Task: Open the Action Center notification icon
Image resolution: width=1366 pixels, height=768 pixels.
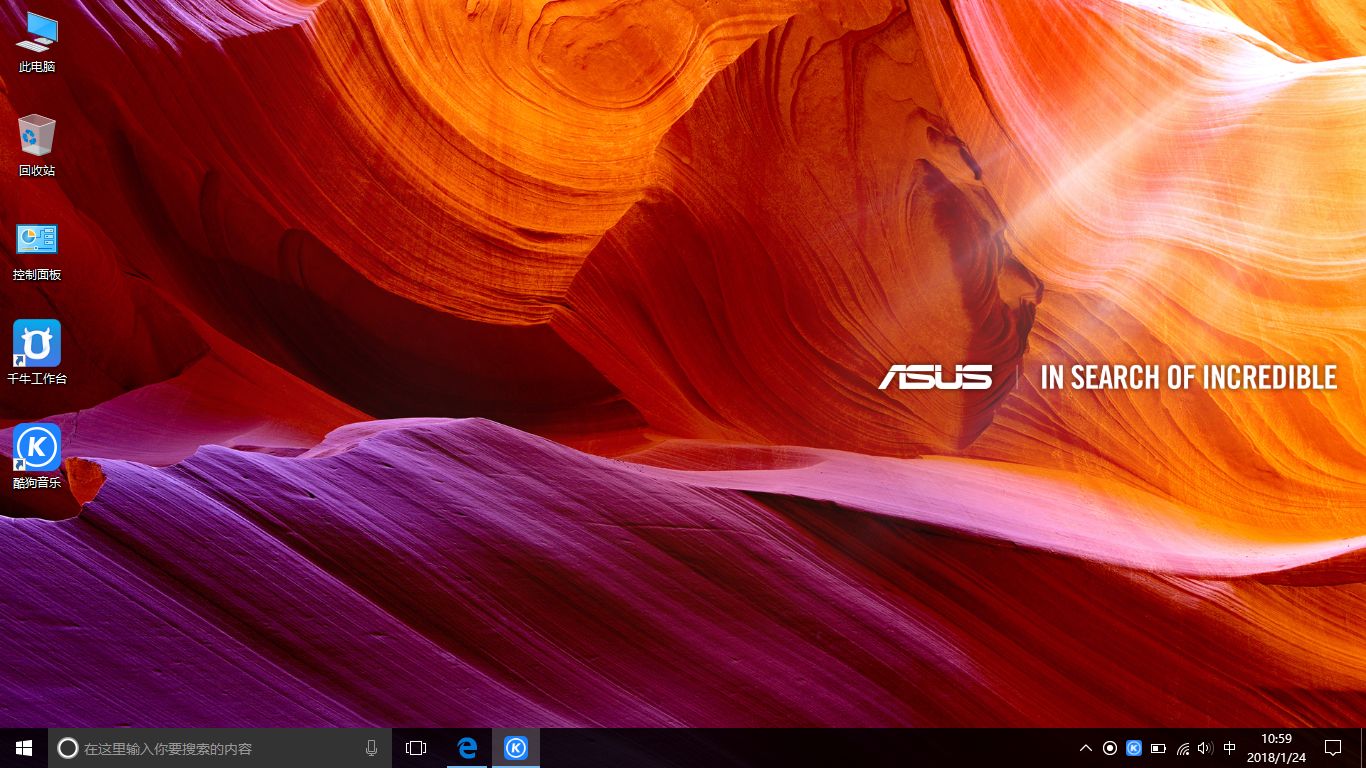Action: tap(1333, 747)
